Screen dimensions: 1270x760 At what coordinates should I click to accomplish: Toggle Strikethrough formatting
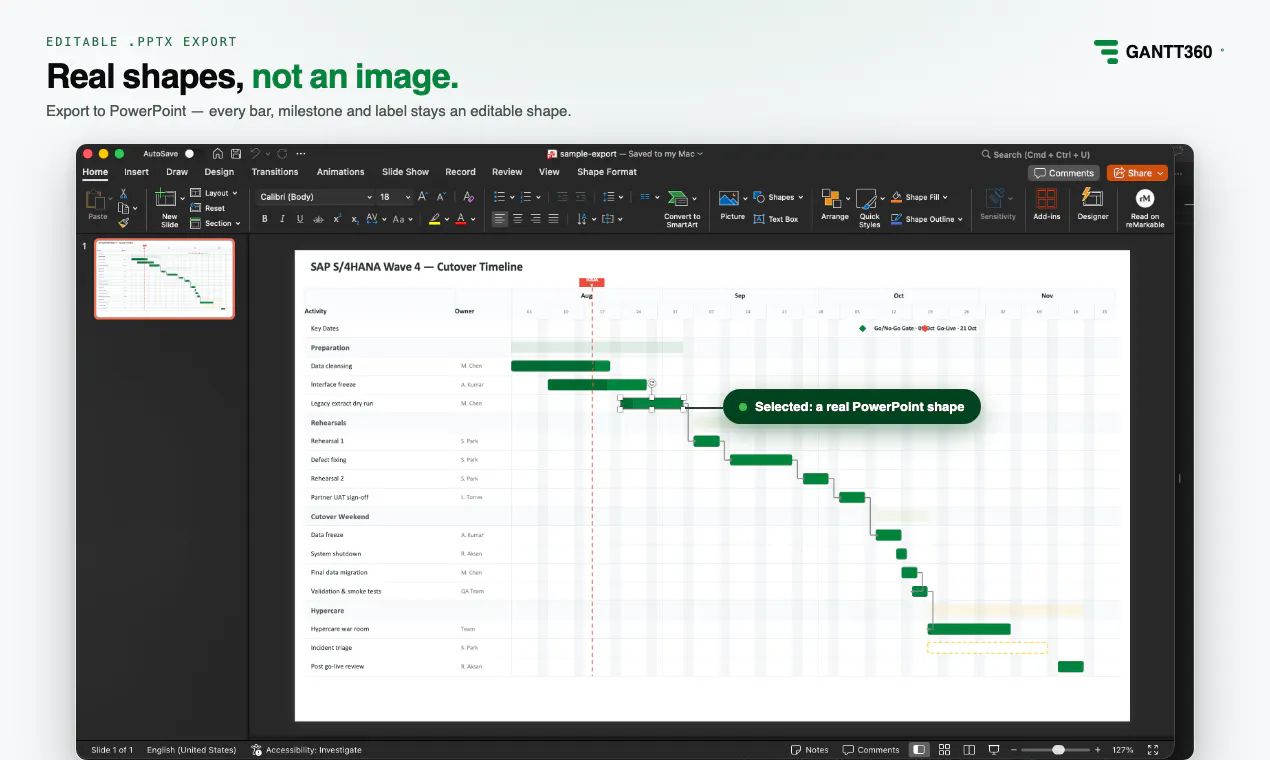pyautogui.click(x=318, y=219)
